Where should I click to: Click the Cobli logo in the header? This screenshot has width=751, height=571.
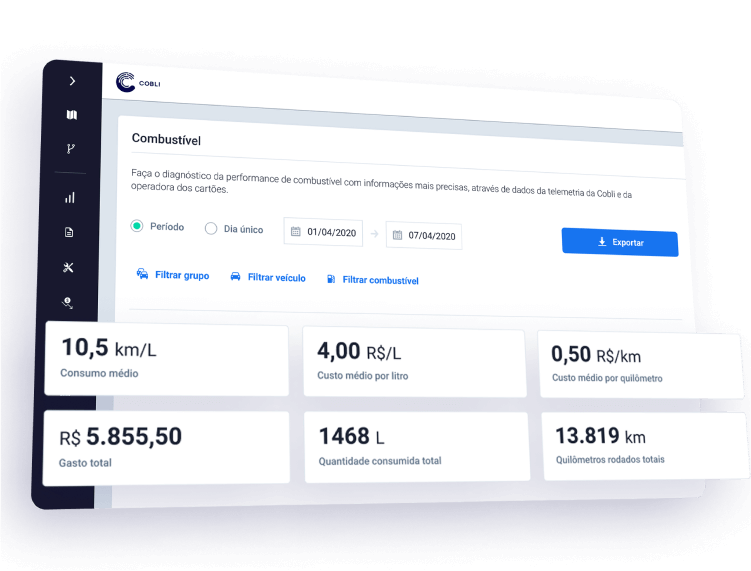(x=138, y=83)
